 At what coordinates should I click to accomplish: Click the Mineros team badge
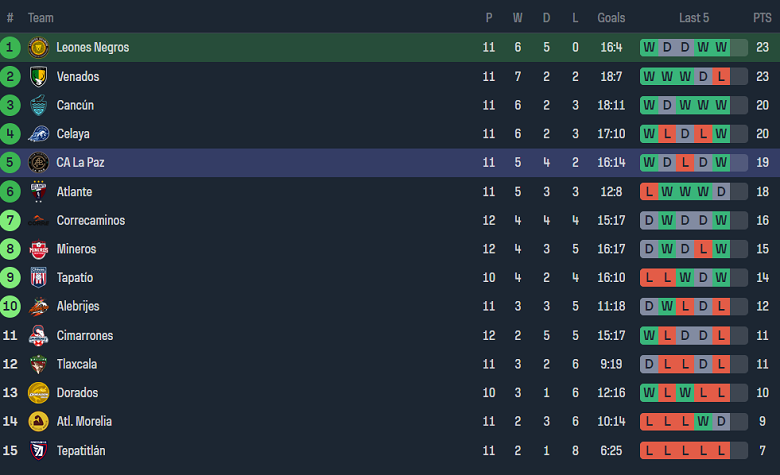point(39,249)
